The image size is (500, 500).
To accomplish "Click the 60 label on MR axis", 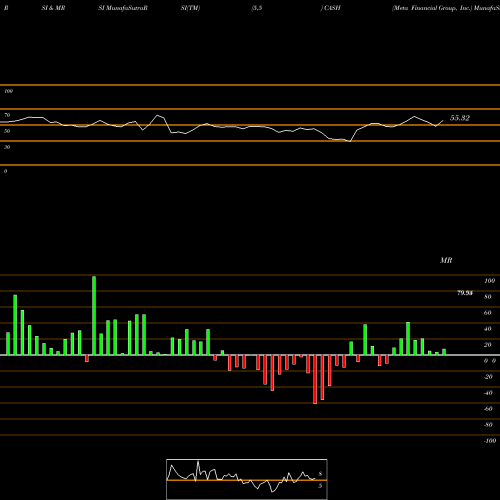I will coord(488,313).
